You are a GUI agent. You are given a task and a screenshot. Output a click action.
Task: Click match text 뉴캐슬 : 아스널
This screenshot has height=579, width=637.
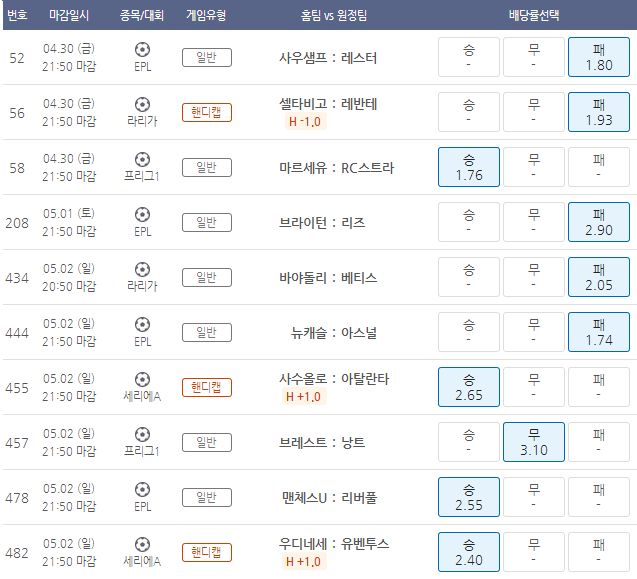pyautogui.click(x=334, y=333)
